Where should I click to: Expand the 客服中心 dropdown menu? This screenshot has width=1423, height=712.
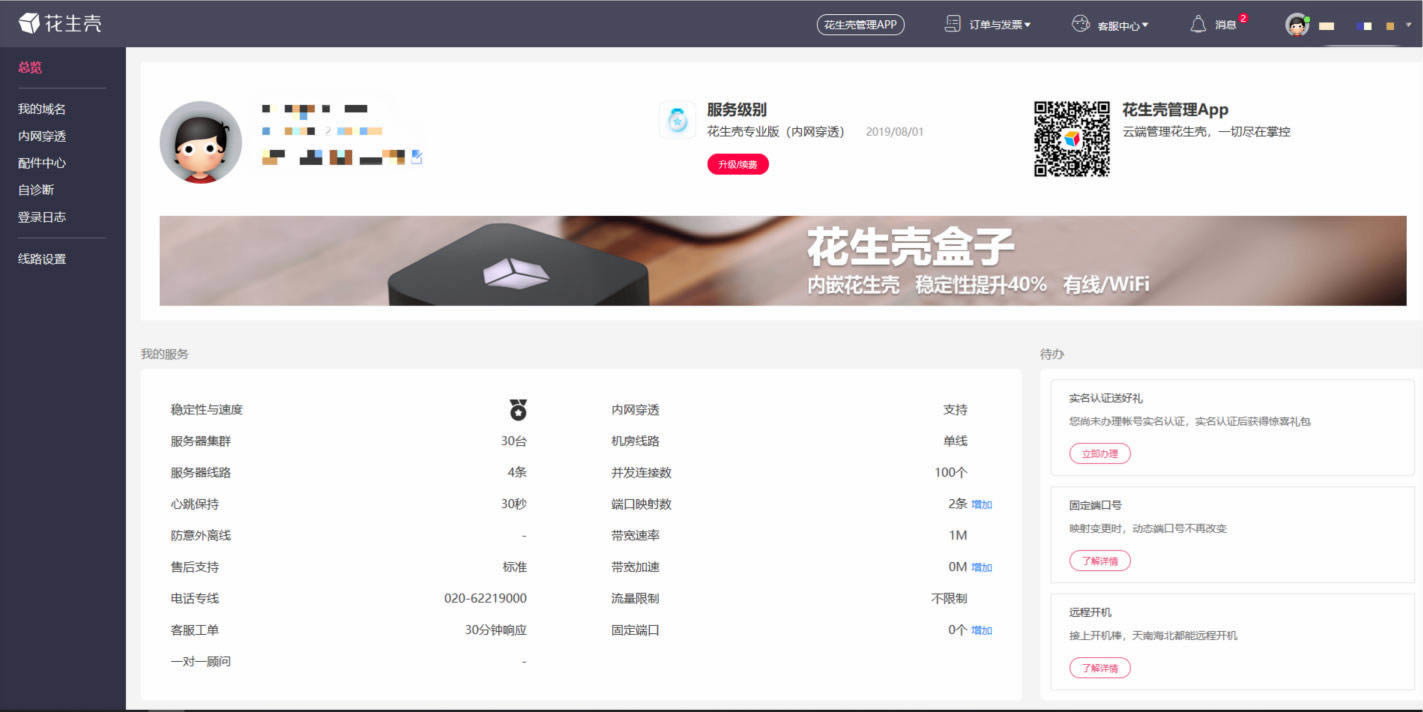coord(1122,25)
